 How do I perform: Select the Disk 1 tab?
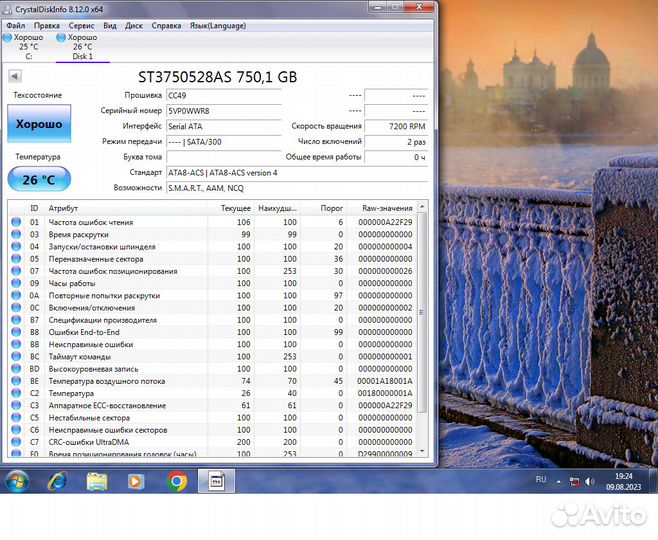point(82,47)
